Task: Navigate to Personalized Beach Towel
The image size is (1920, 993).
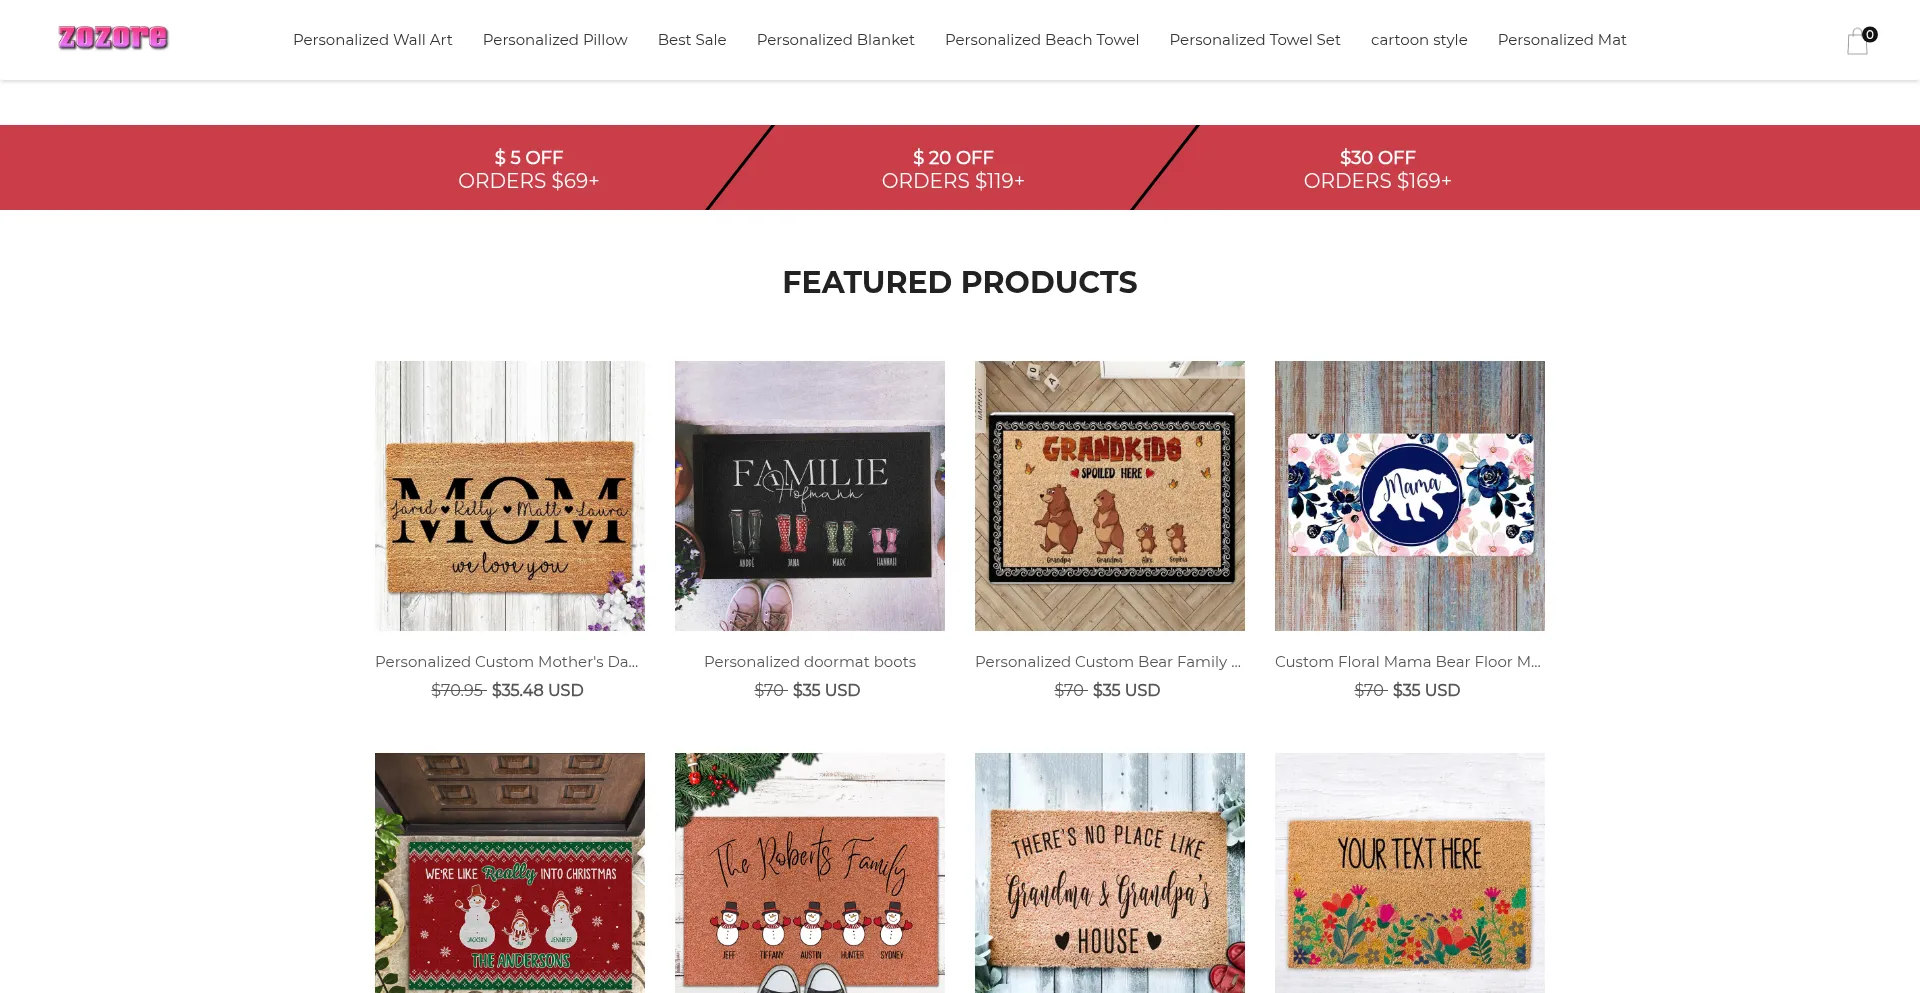Action: pyautogui.click(x=1042, y=40)
